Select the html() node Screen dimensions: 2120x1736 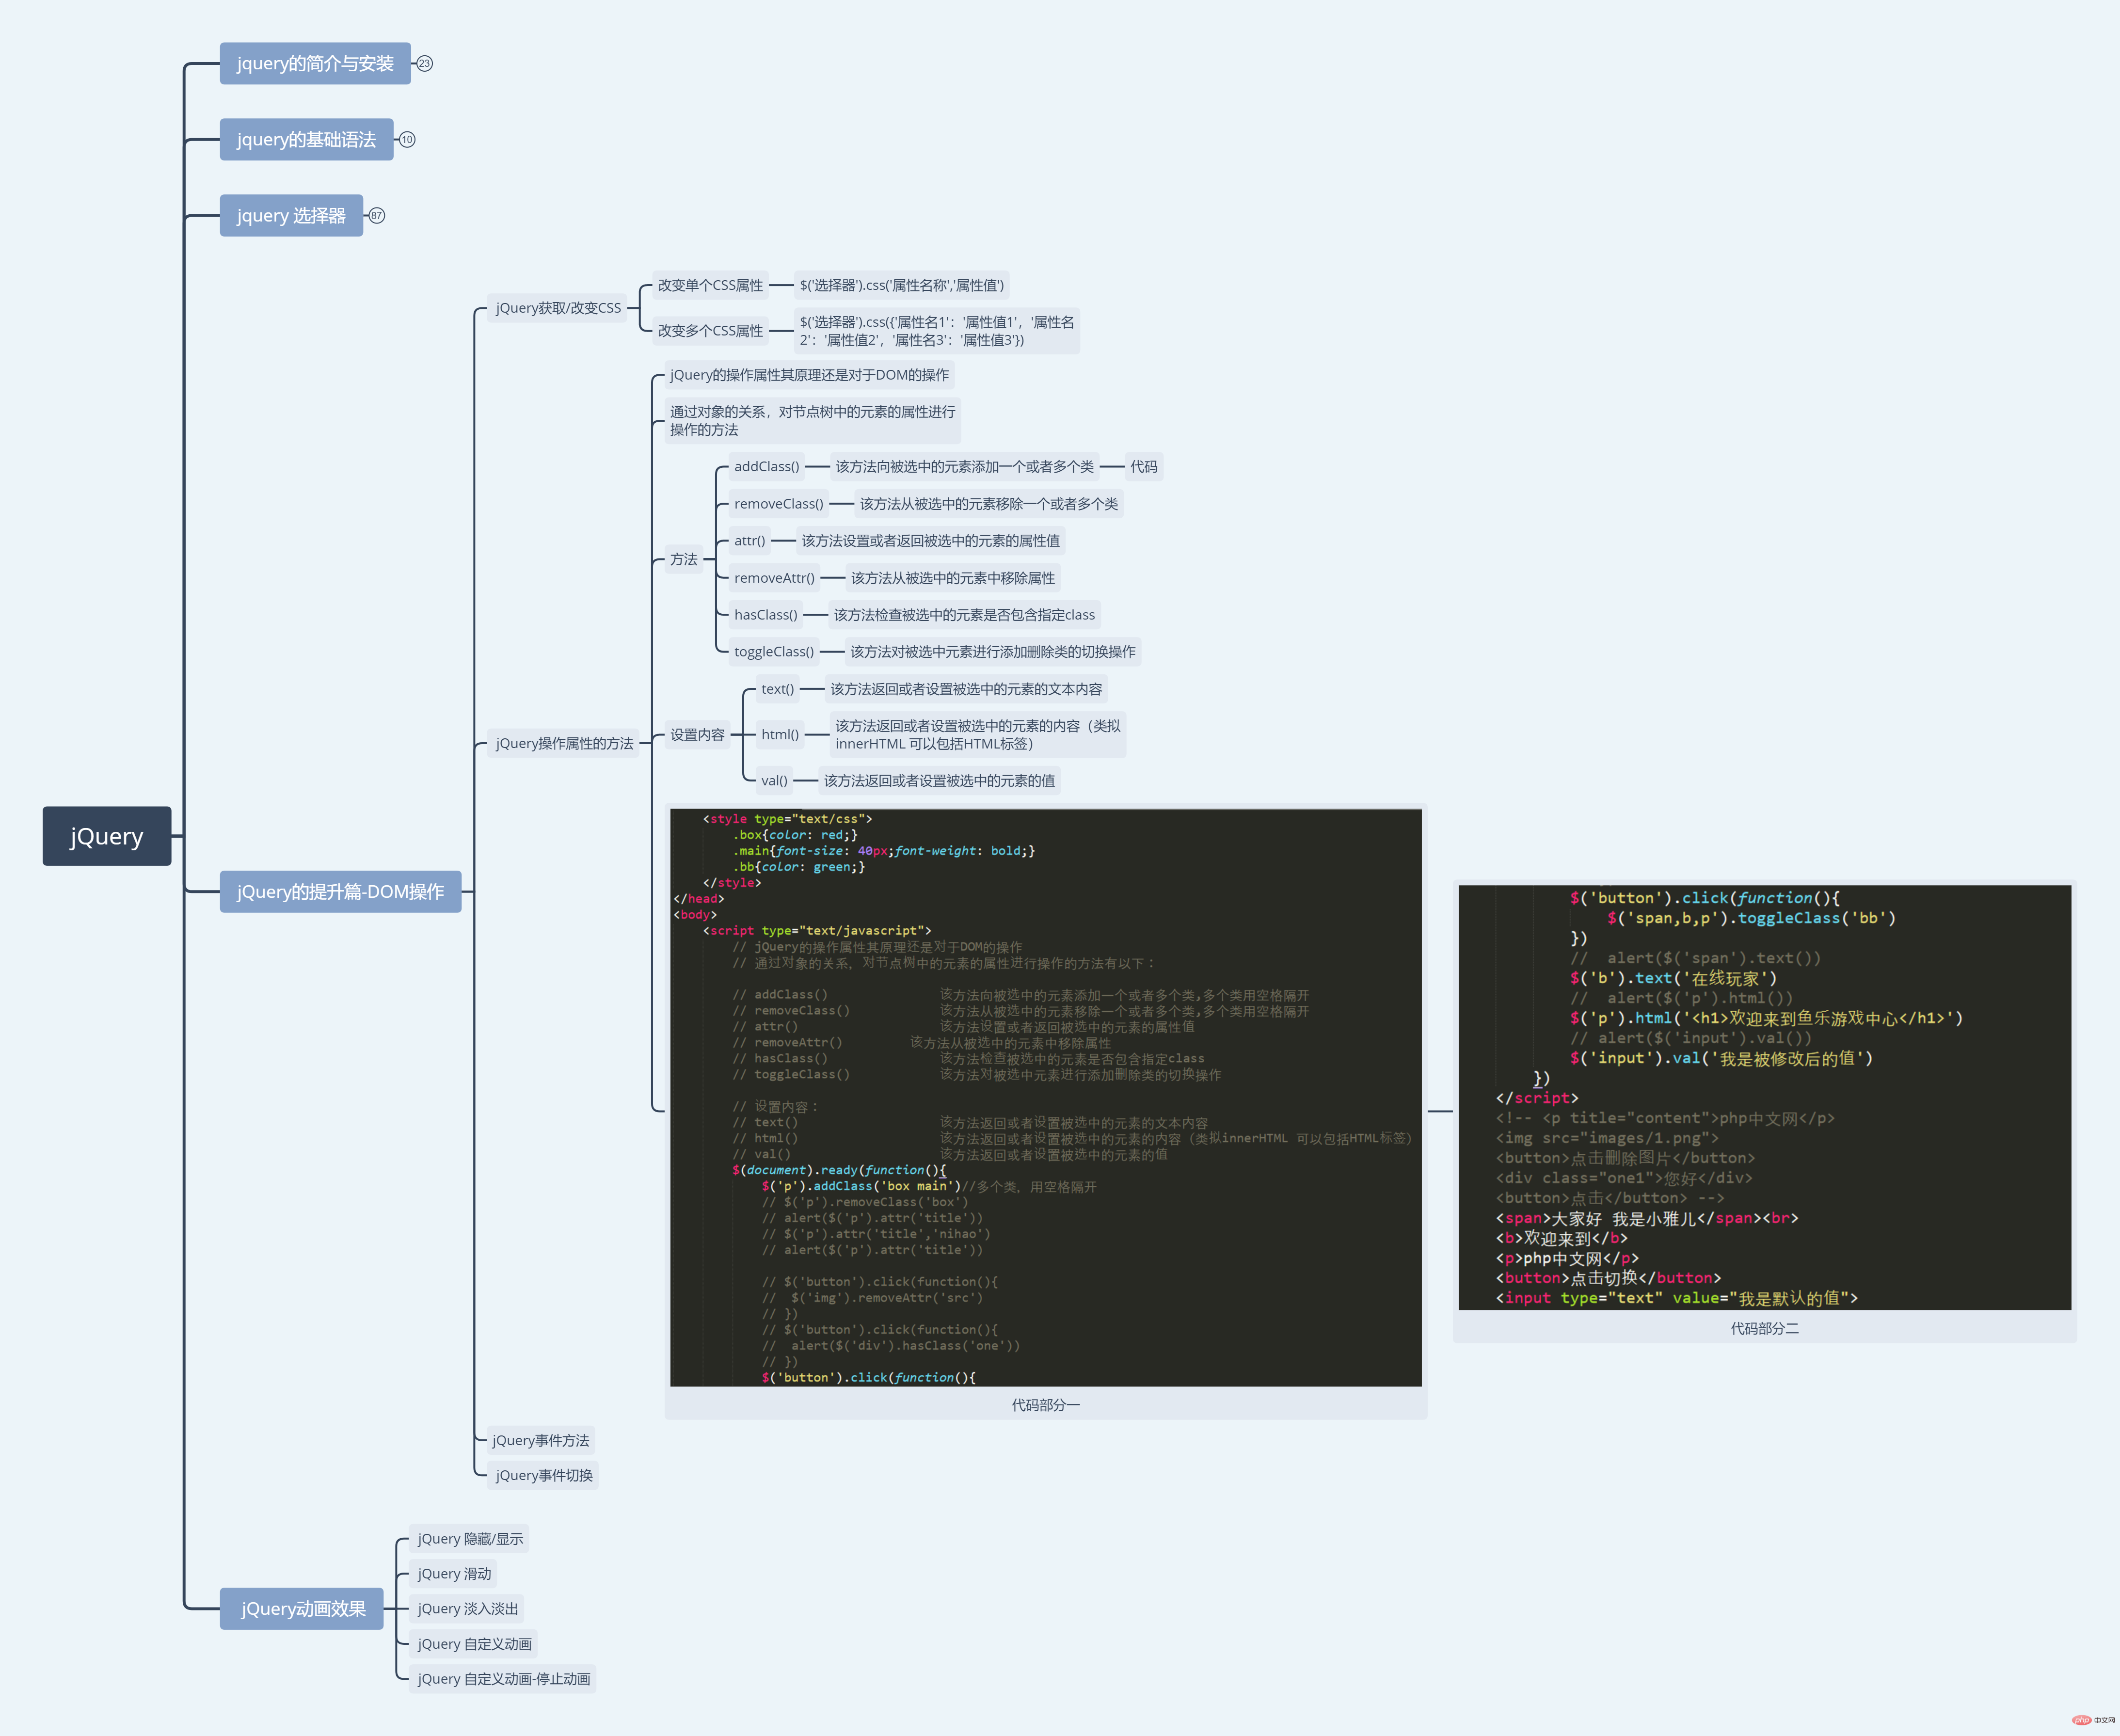(x=780, y=735)
